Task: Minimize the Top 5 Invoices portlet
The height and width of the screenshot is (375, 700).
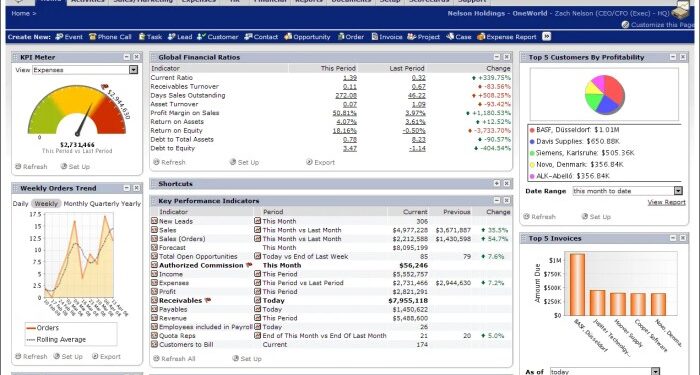Action: pos(673,238)
